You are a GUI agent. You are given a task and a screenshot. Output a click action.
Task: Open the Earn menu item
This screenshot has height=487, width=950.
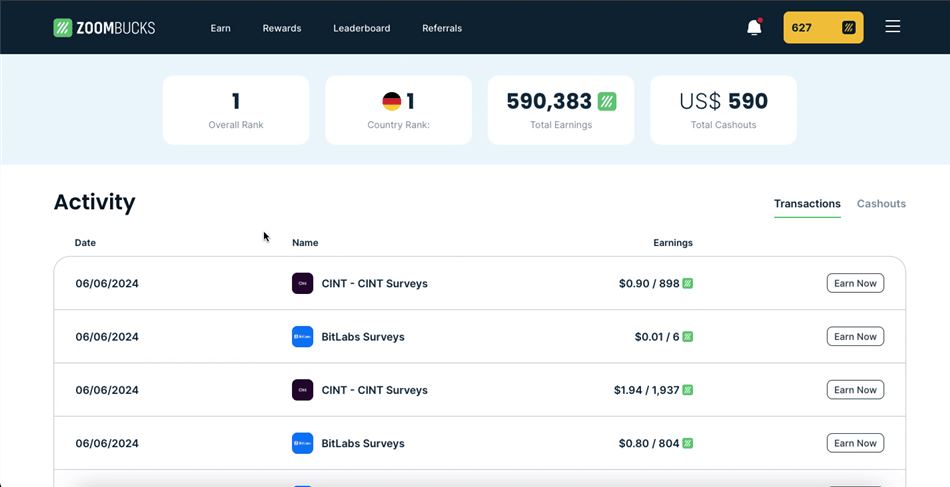coord(221,28)
